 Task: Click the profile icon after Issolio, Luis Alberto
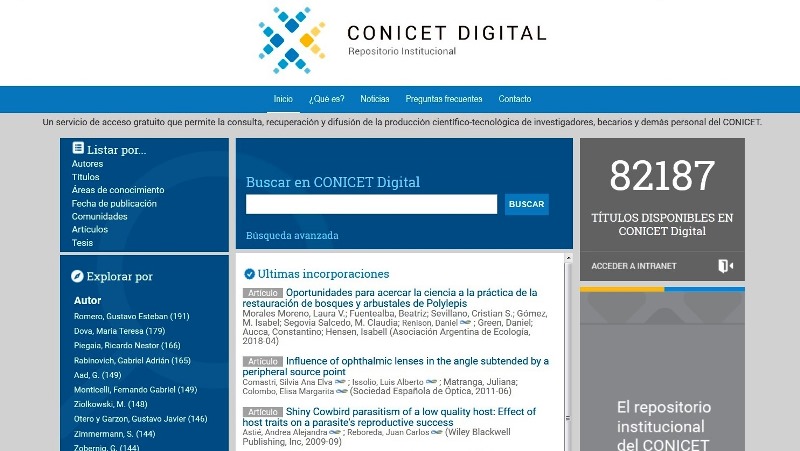coord(431,381)
